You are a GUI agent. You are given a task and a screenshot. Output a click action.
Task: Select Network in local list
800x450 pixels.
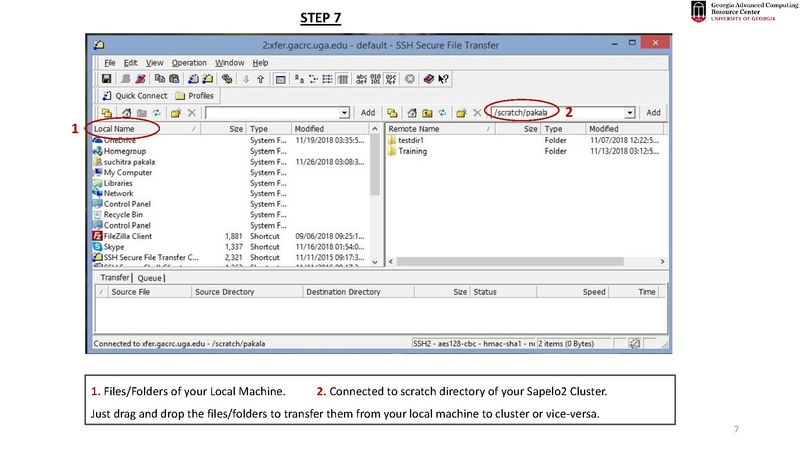click(118, 193)
